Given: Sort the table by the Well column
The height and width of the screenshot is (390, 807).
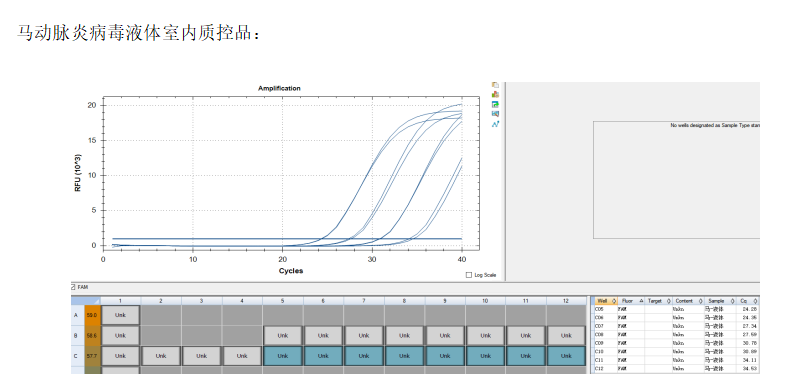Looking at the screenshot, I should 606,300.
